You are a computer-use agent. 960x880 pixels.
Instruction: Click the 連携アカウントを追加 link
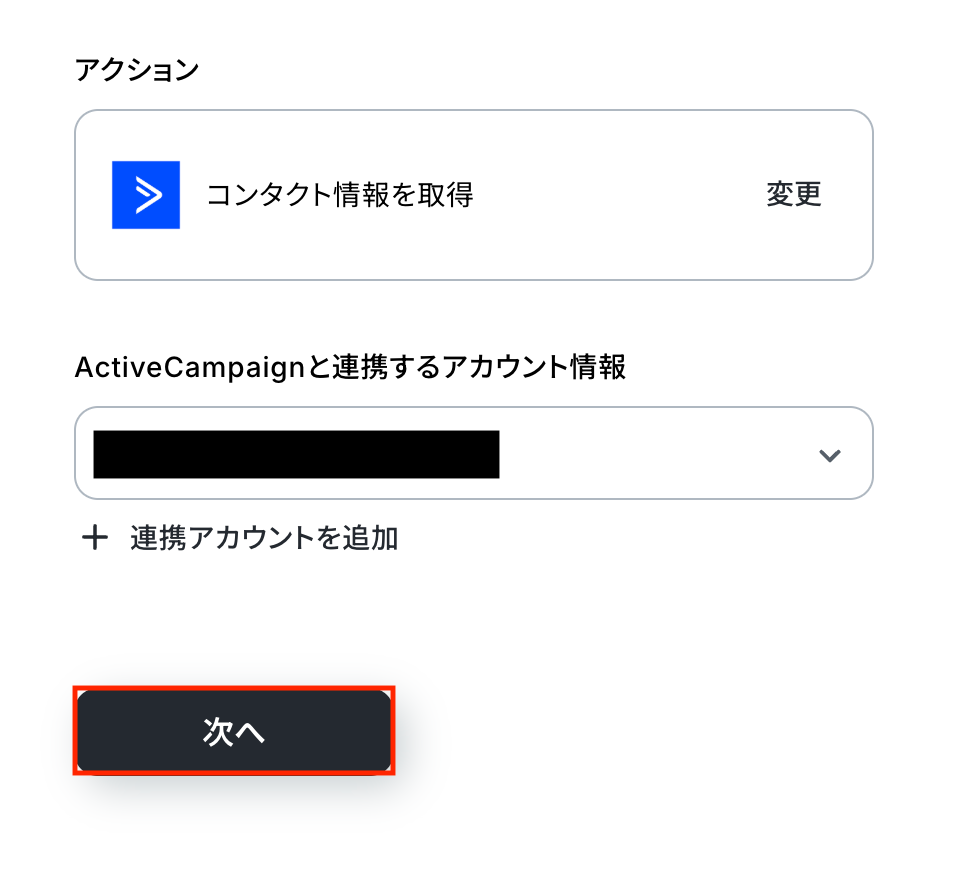[x=264, y=539]
